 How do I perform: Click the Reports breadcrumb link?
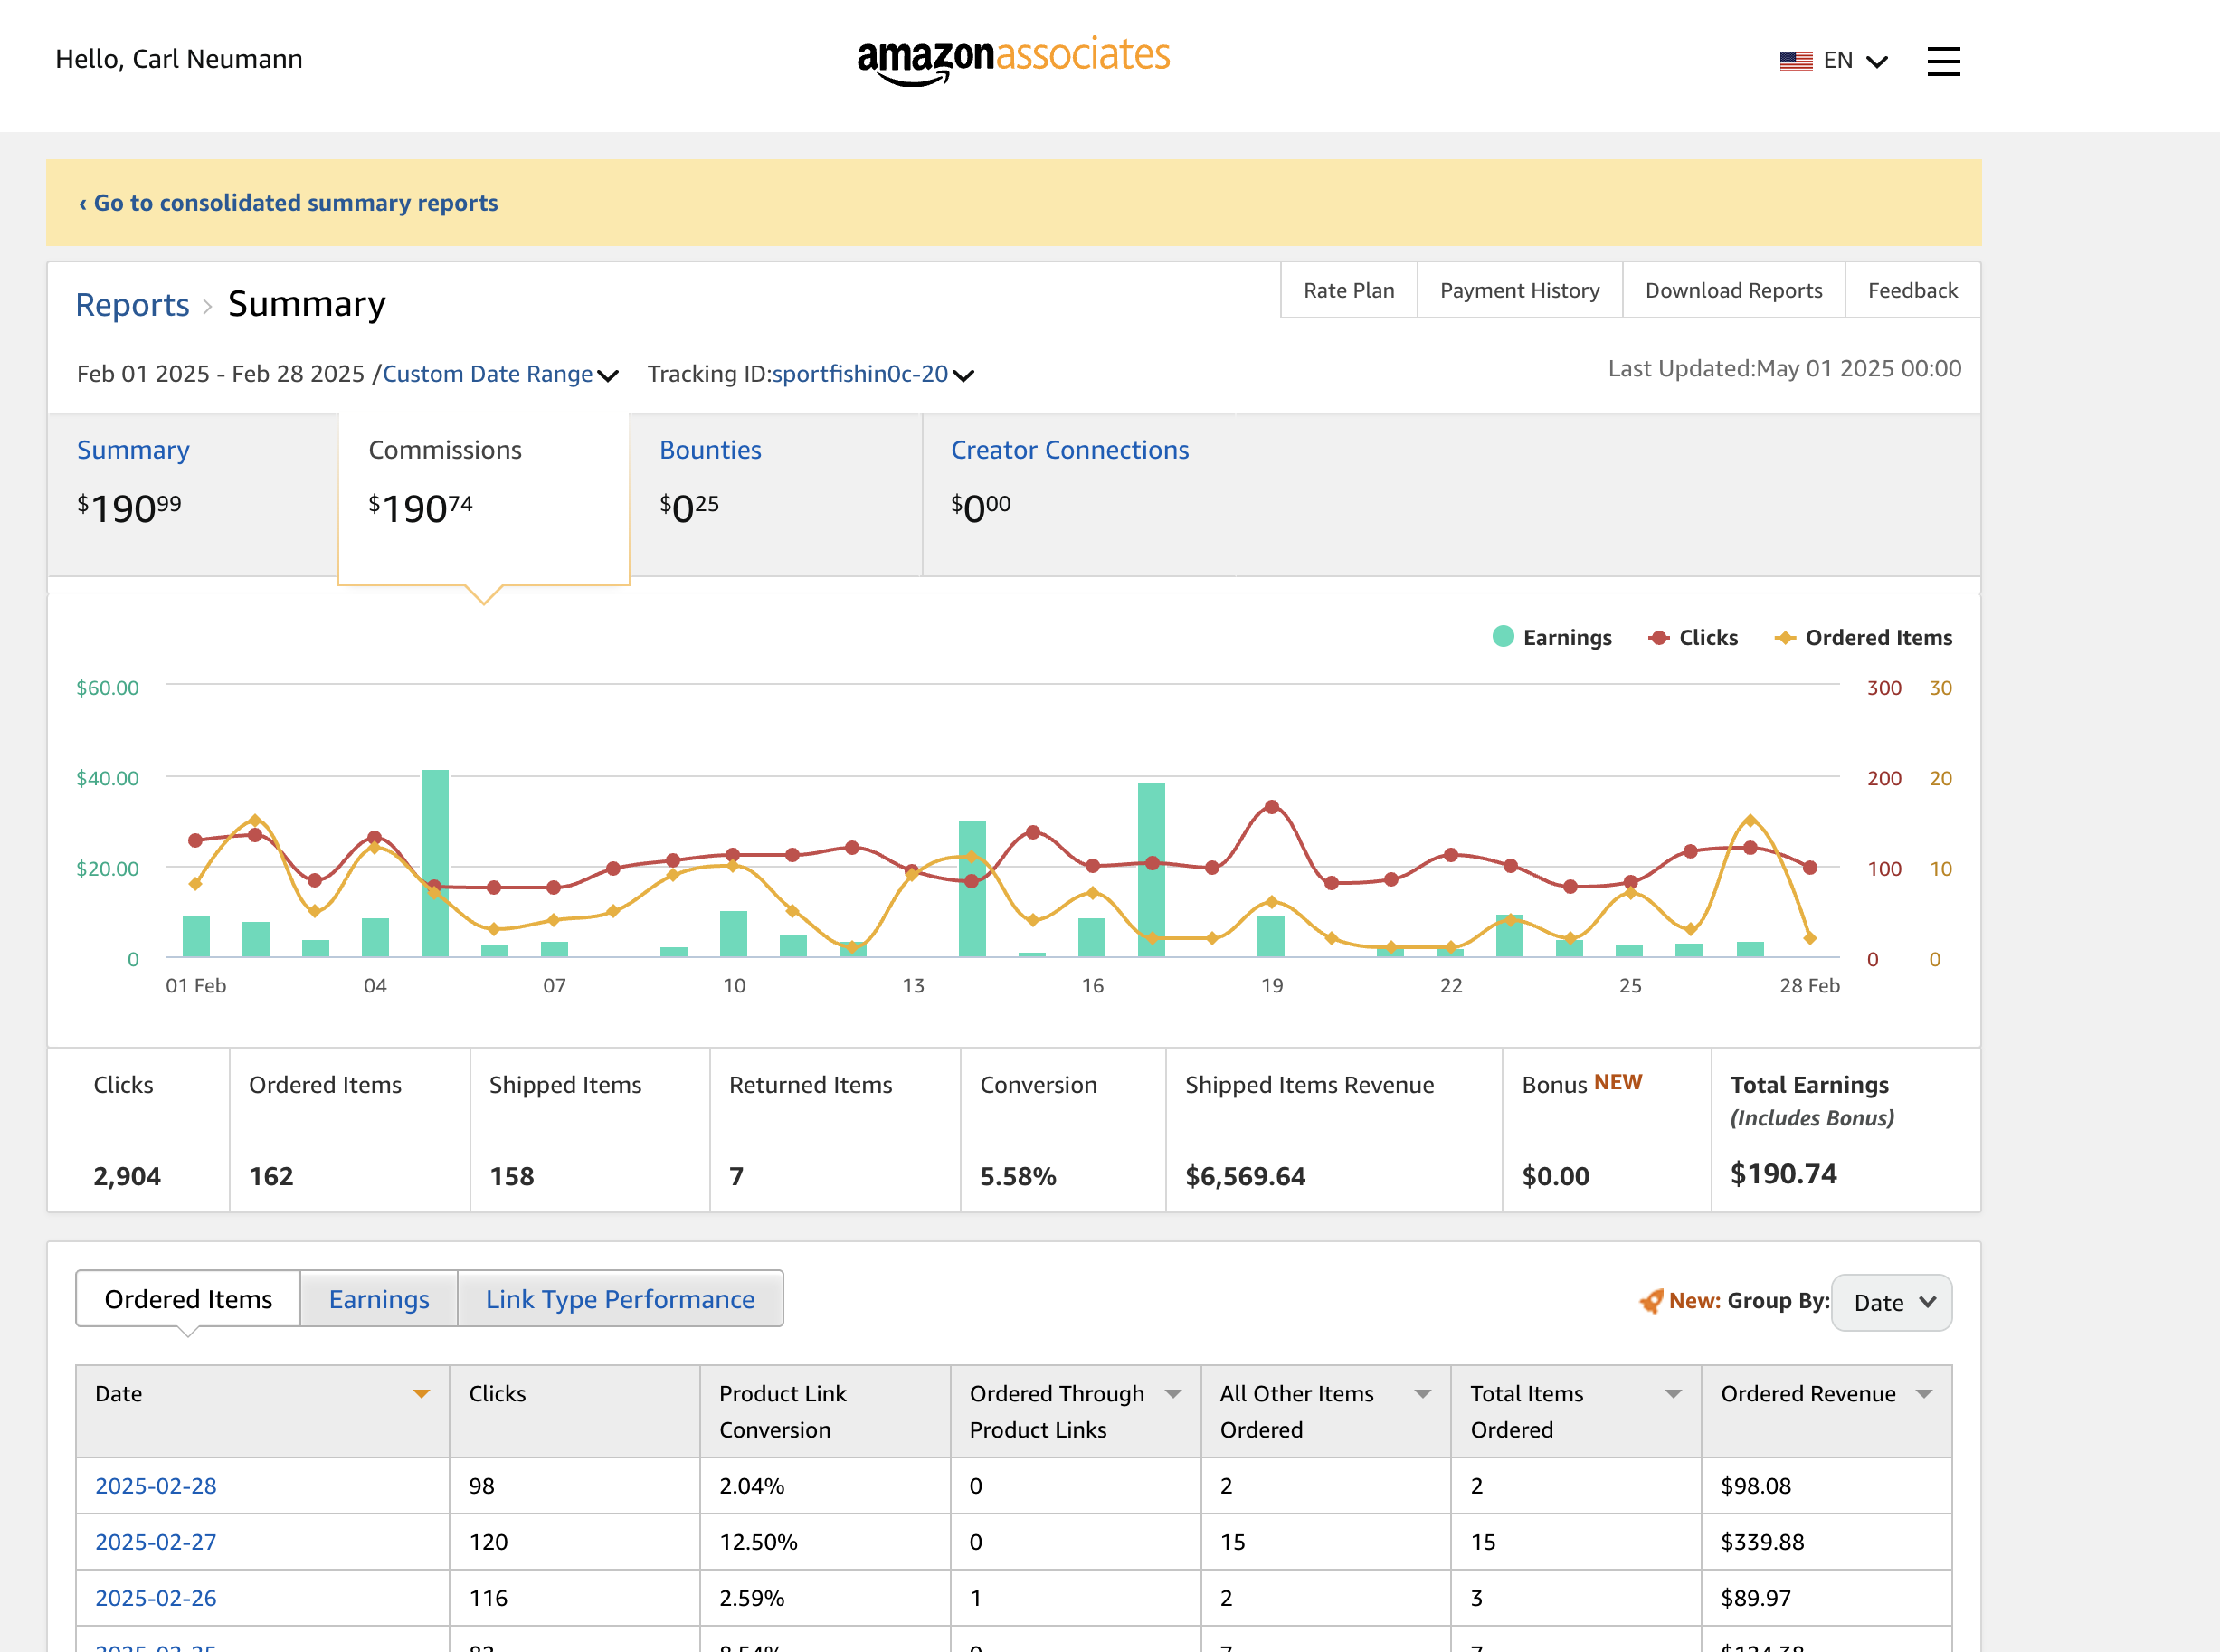[x=132, y=304]
